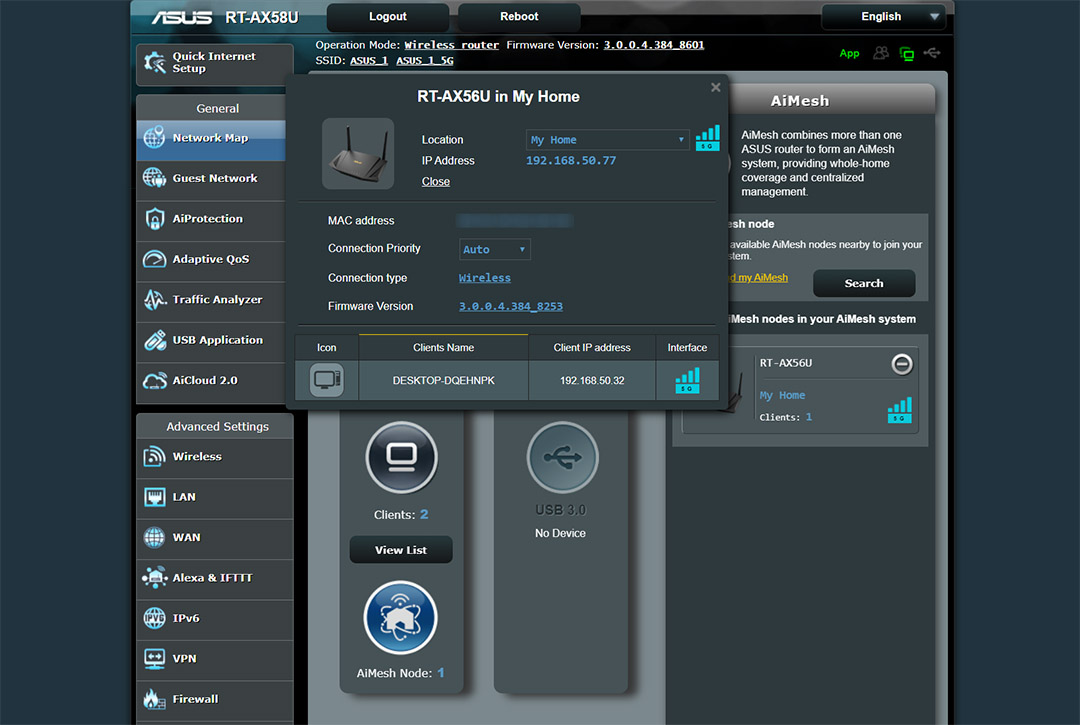The width and height of the screenshot is (1080, 725).
Task: Click the Wireless router operation mode link
Action: pyautogui.click(x=451, y=45)
